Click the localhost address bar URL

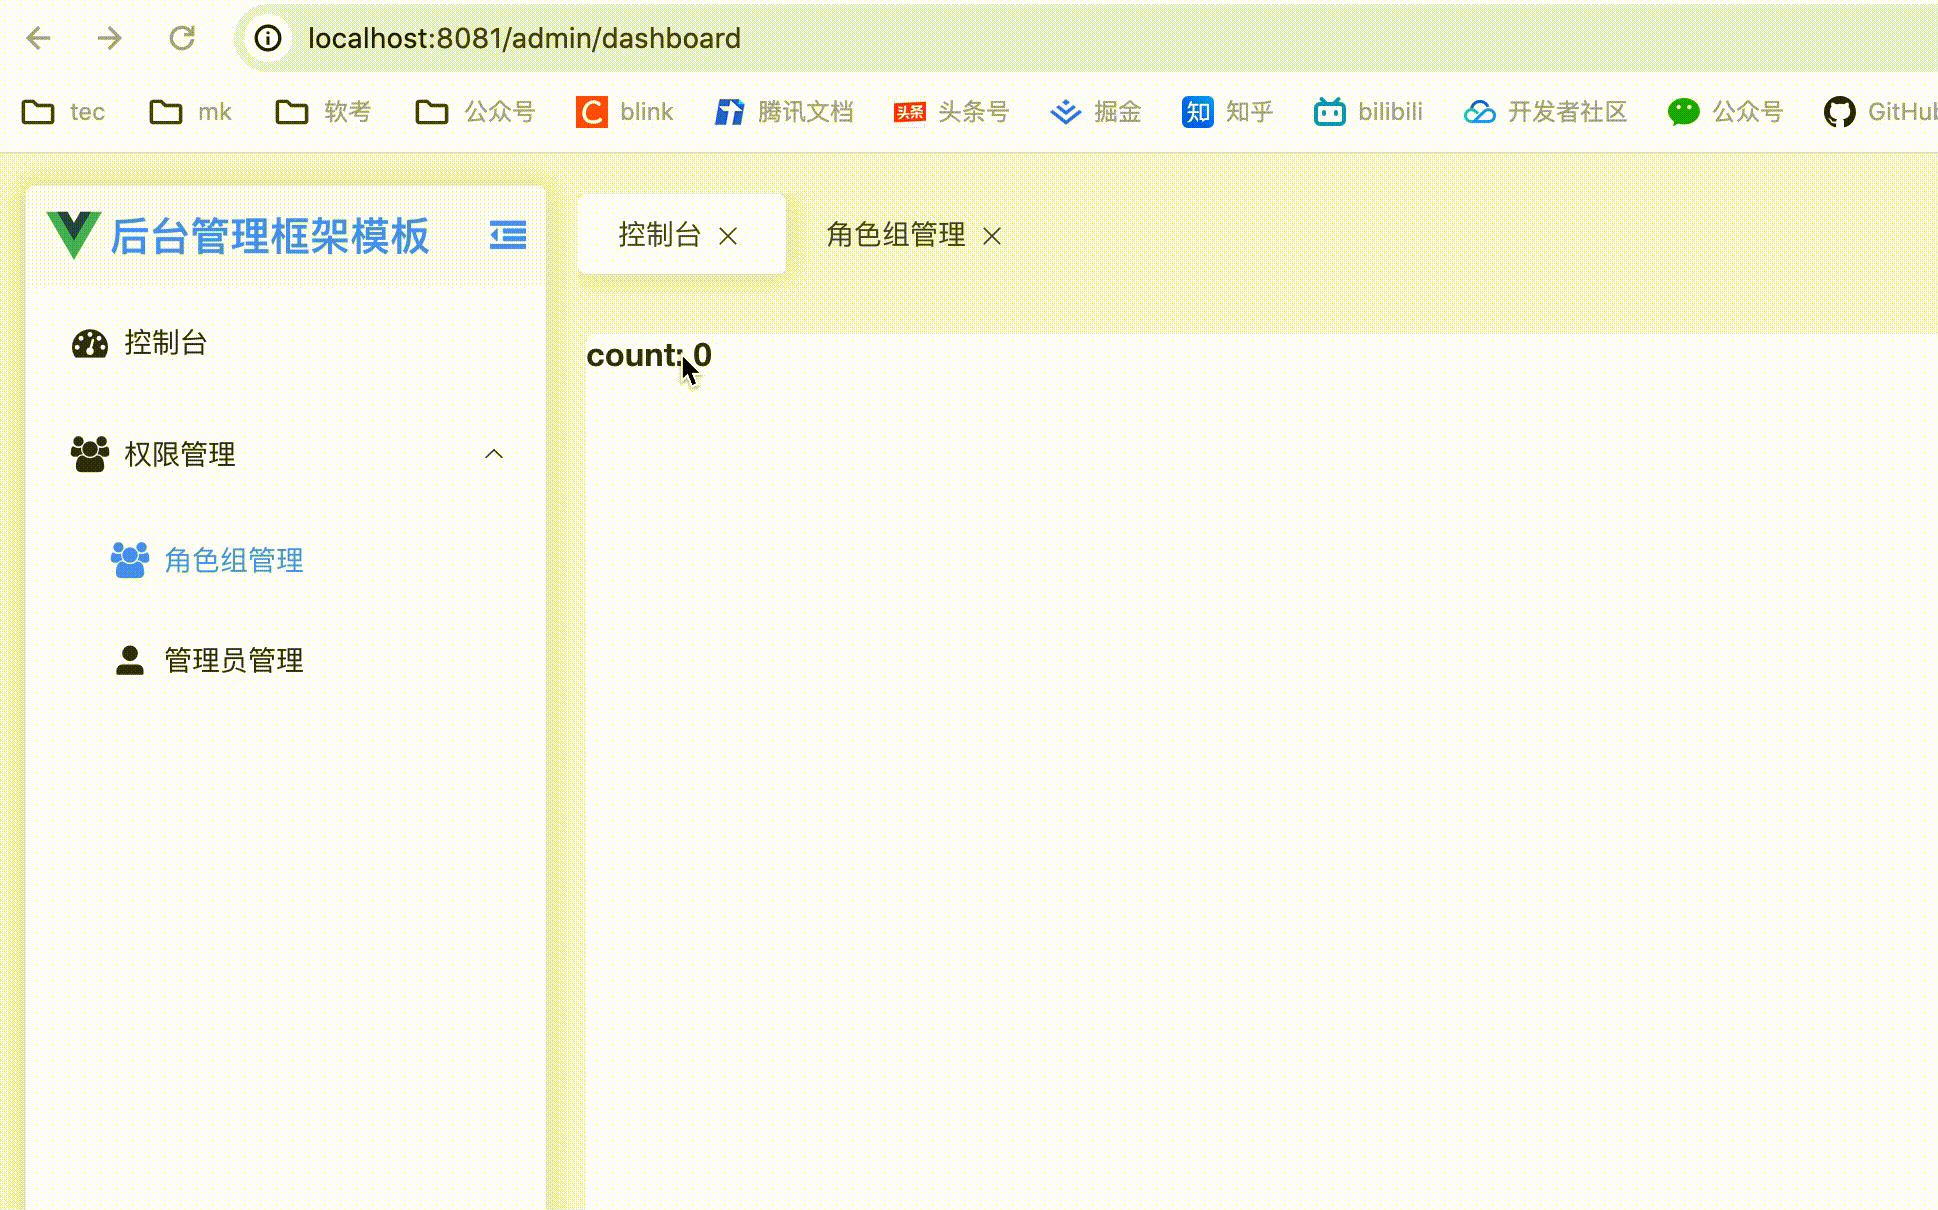524,38
